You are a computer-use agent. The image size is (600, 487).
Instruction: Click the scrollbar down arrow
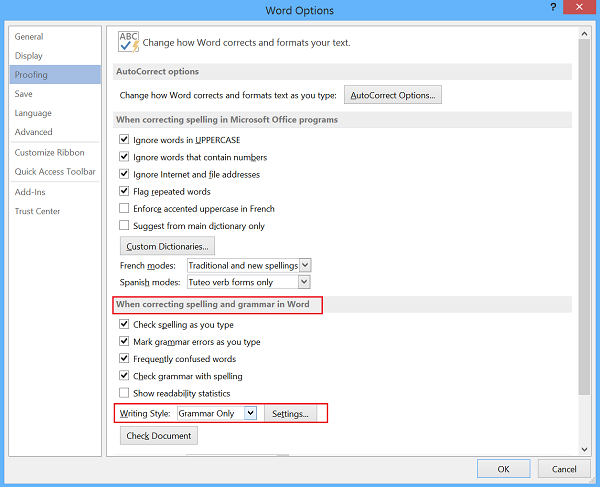[584, 450]
